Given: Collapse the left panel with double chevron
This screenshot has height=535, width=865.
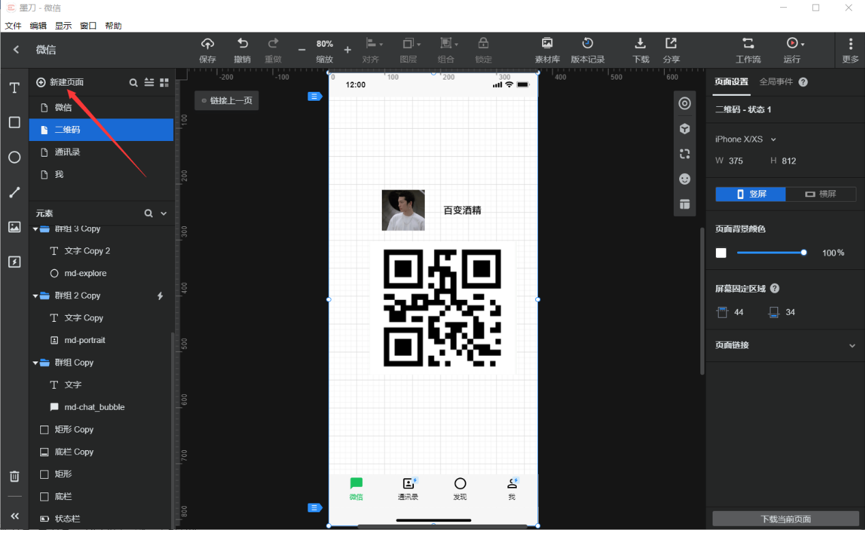Looking at the screenshot, I should [14, 516].
